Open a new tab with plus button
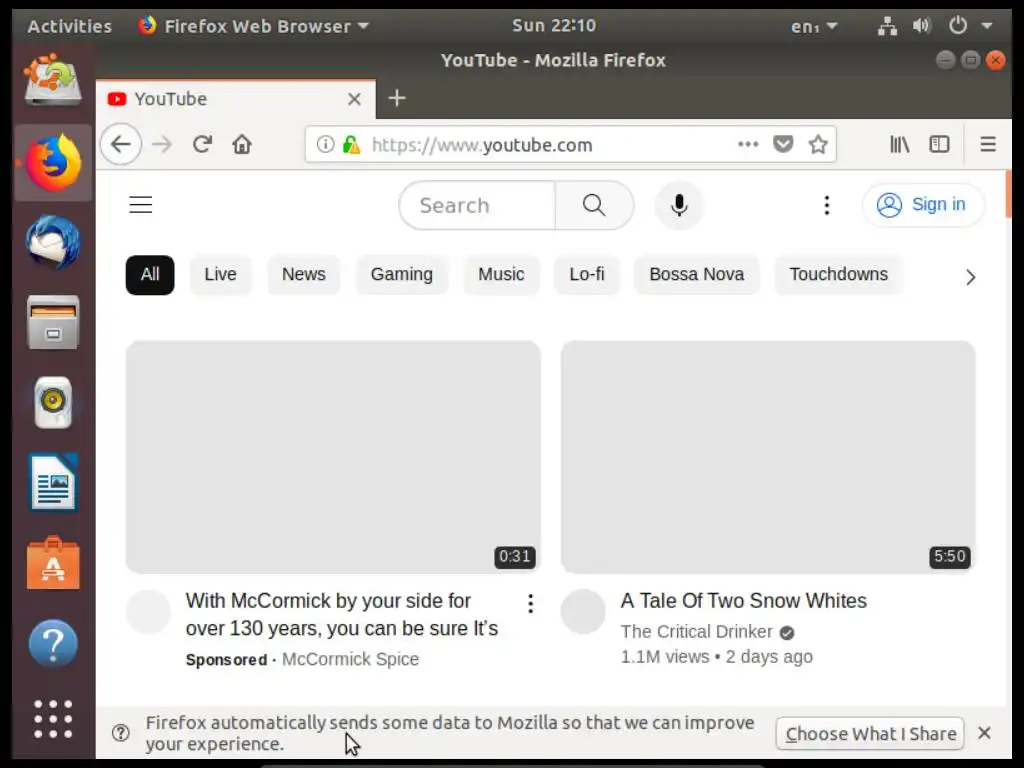Screen dimensions: 1024x768 point(396,99)
